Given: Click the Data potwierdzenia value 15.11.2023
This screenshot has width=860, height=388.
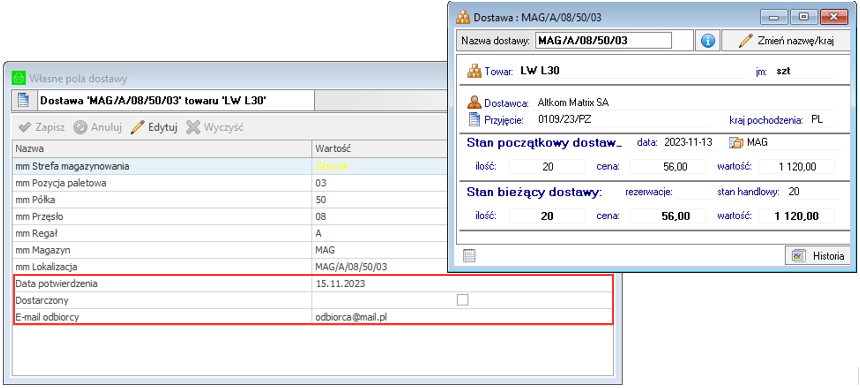Looking at the screenshot, I should pyautogui.click(x=341, y=284).
